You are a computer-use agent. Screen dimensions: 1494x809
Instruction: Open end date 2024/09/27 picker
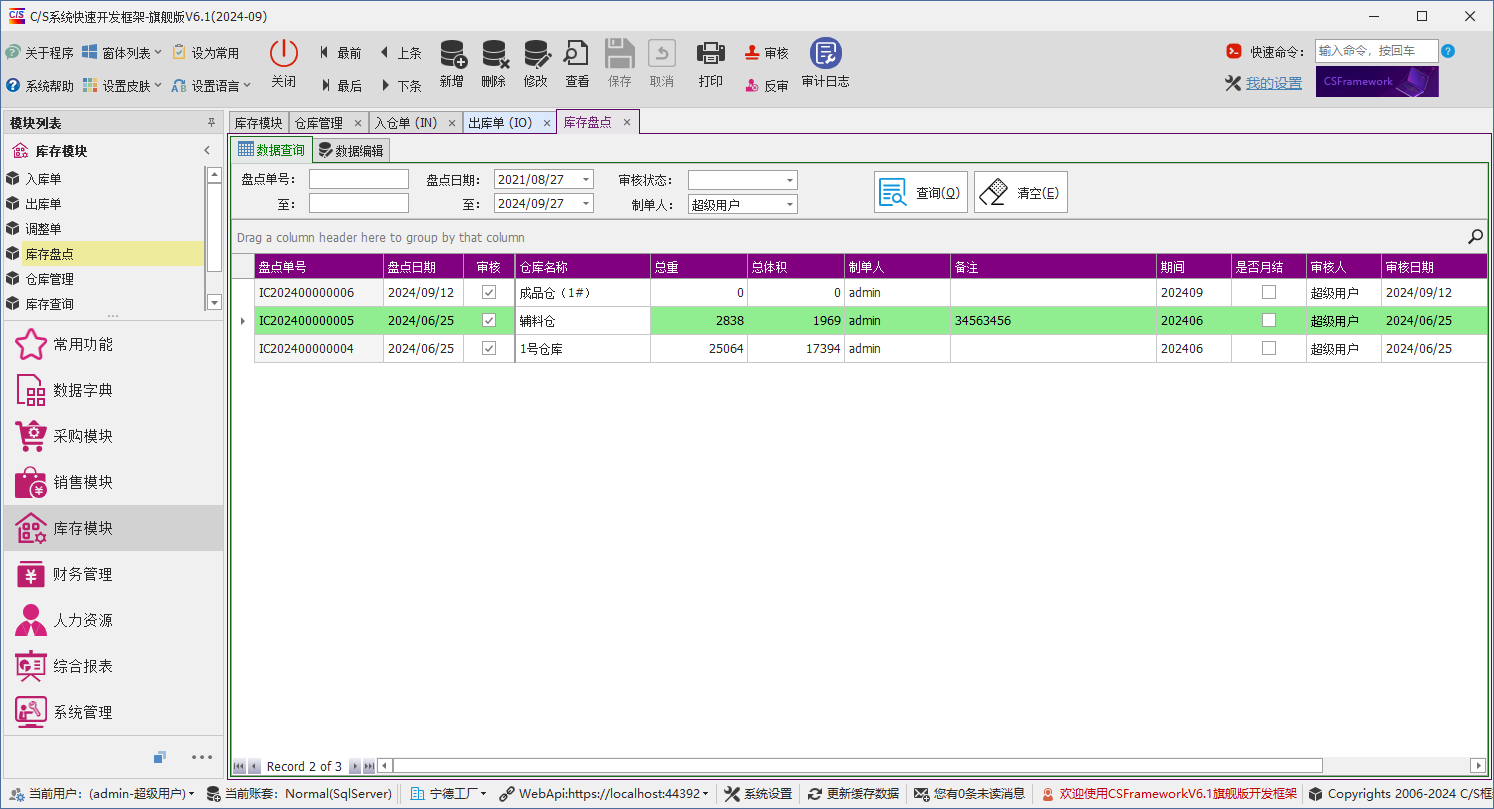tap(586, 204)
